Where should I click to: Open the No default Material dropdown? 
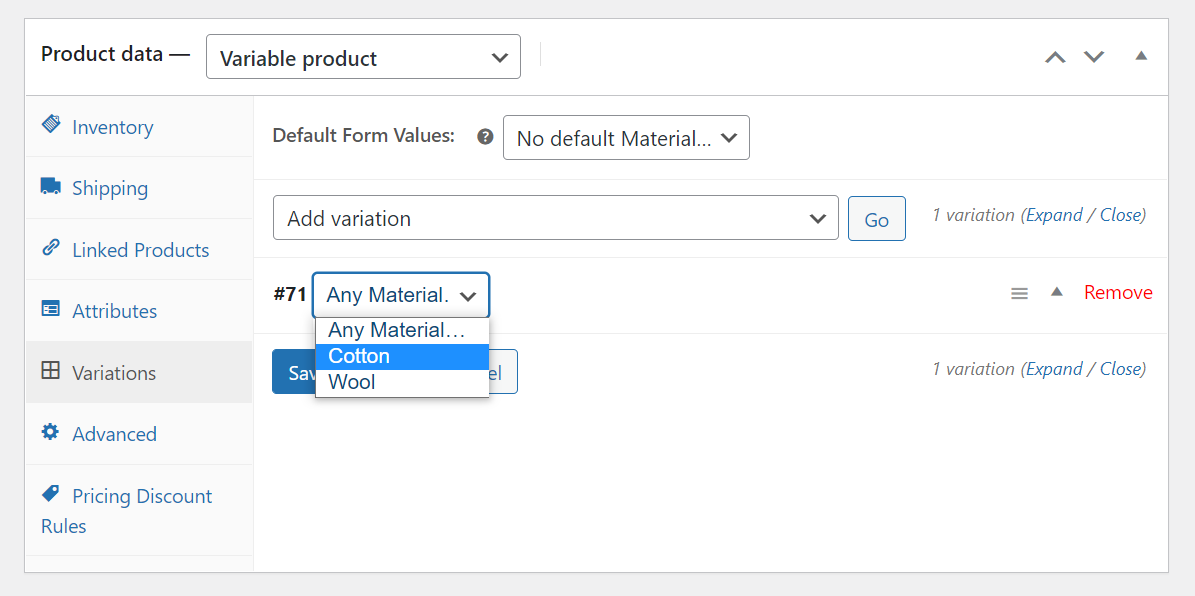pos(626,138)
